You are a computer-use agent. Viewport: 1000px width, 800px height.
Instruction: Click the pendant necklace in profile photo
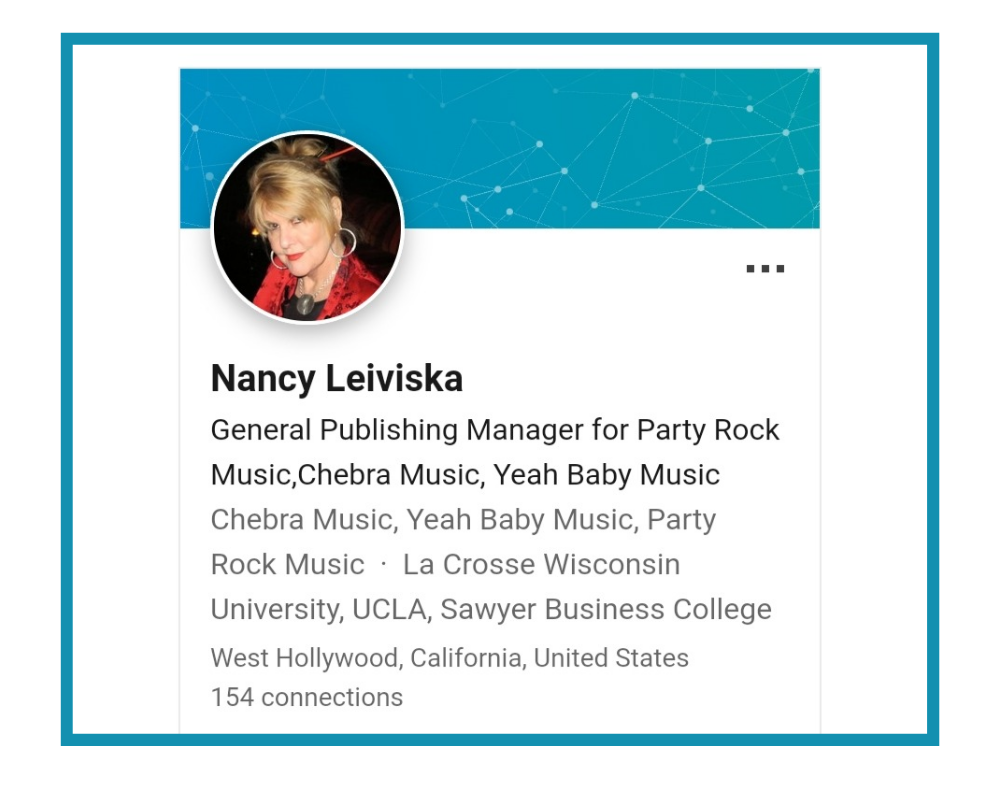pyautogui.click(x=305, y=303)
